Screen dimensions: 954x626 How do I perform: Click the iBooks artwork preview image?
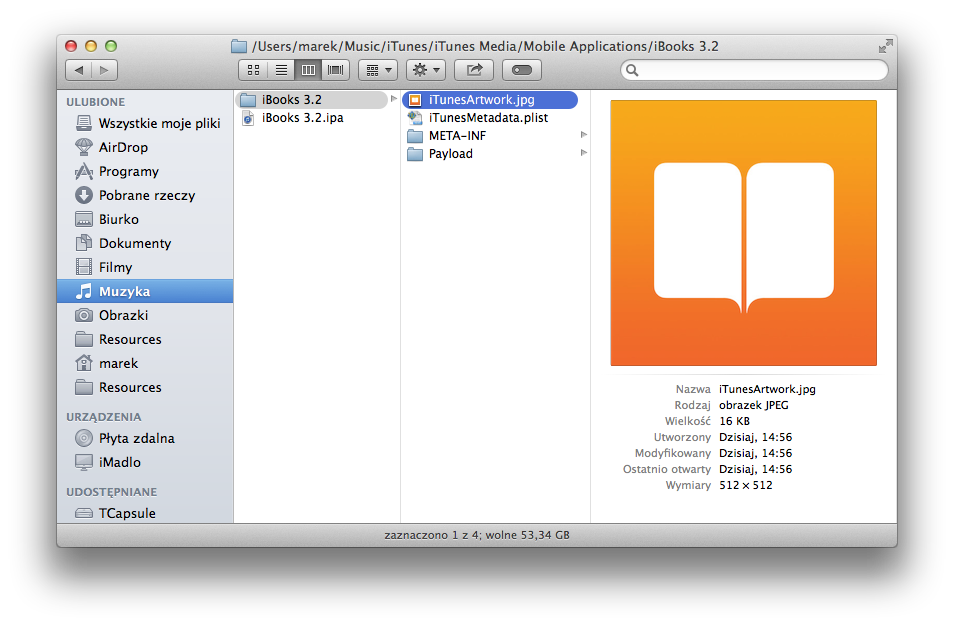[743, 233]
